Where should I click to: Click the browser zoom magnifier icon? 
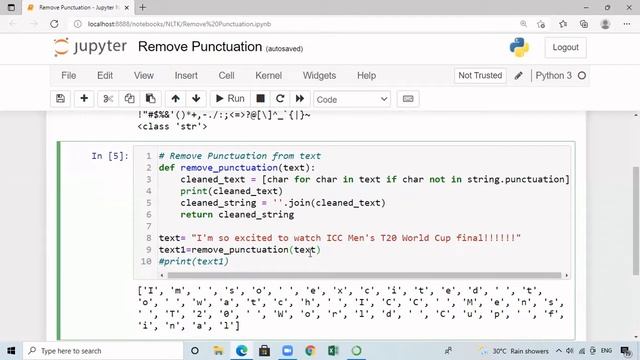523,24
